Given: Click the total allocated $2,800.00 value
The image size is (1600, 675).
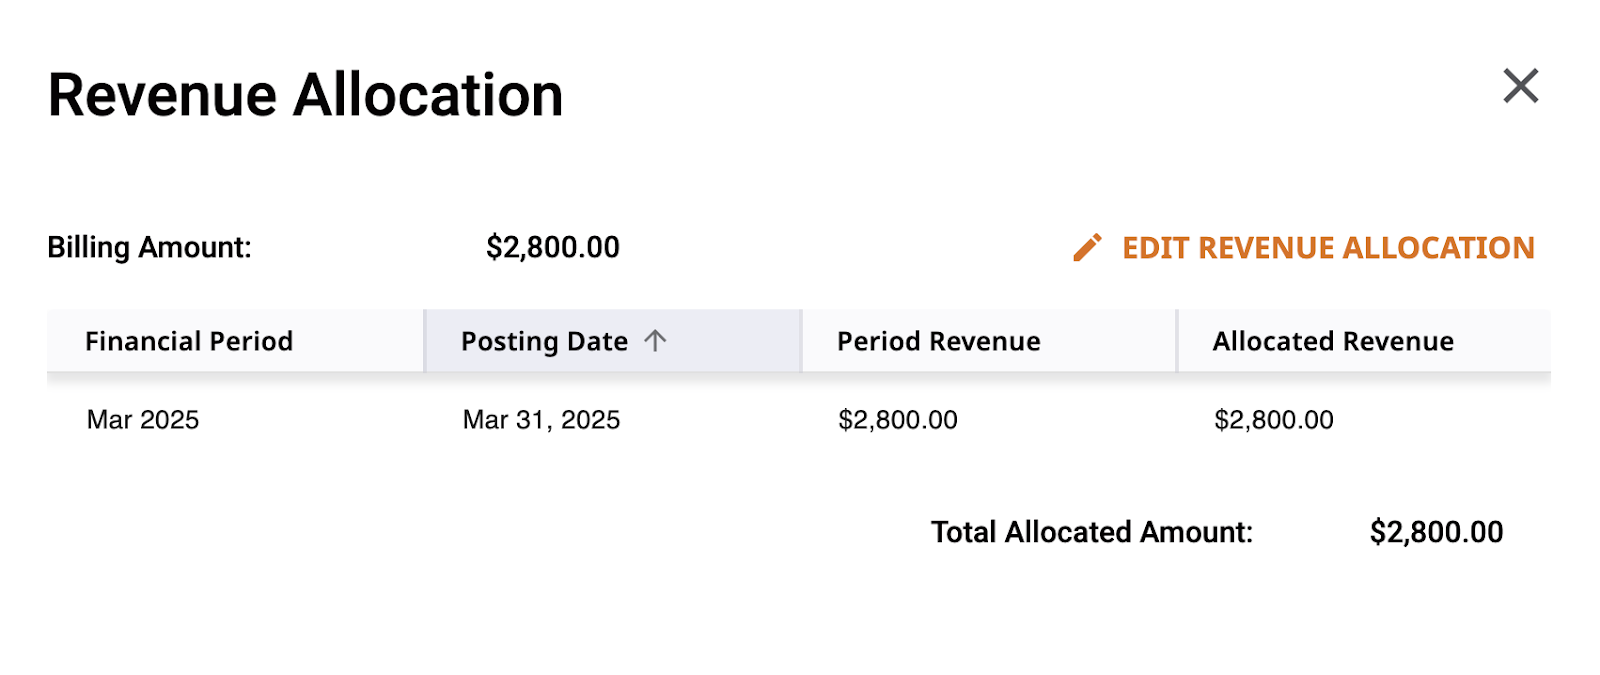Looking at the screenshot, I should [x=1436, y=532].
